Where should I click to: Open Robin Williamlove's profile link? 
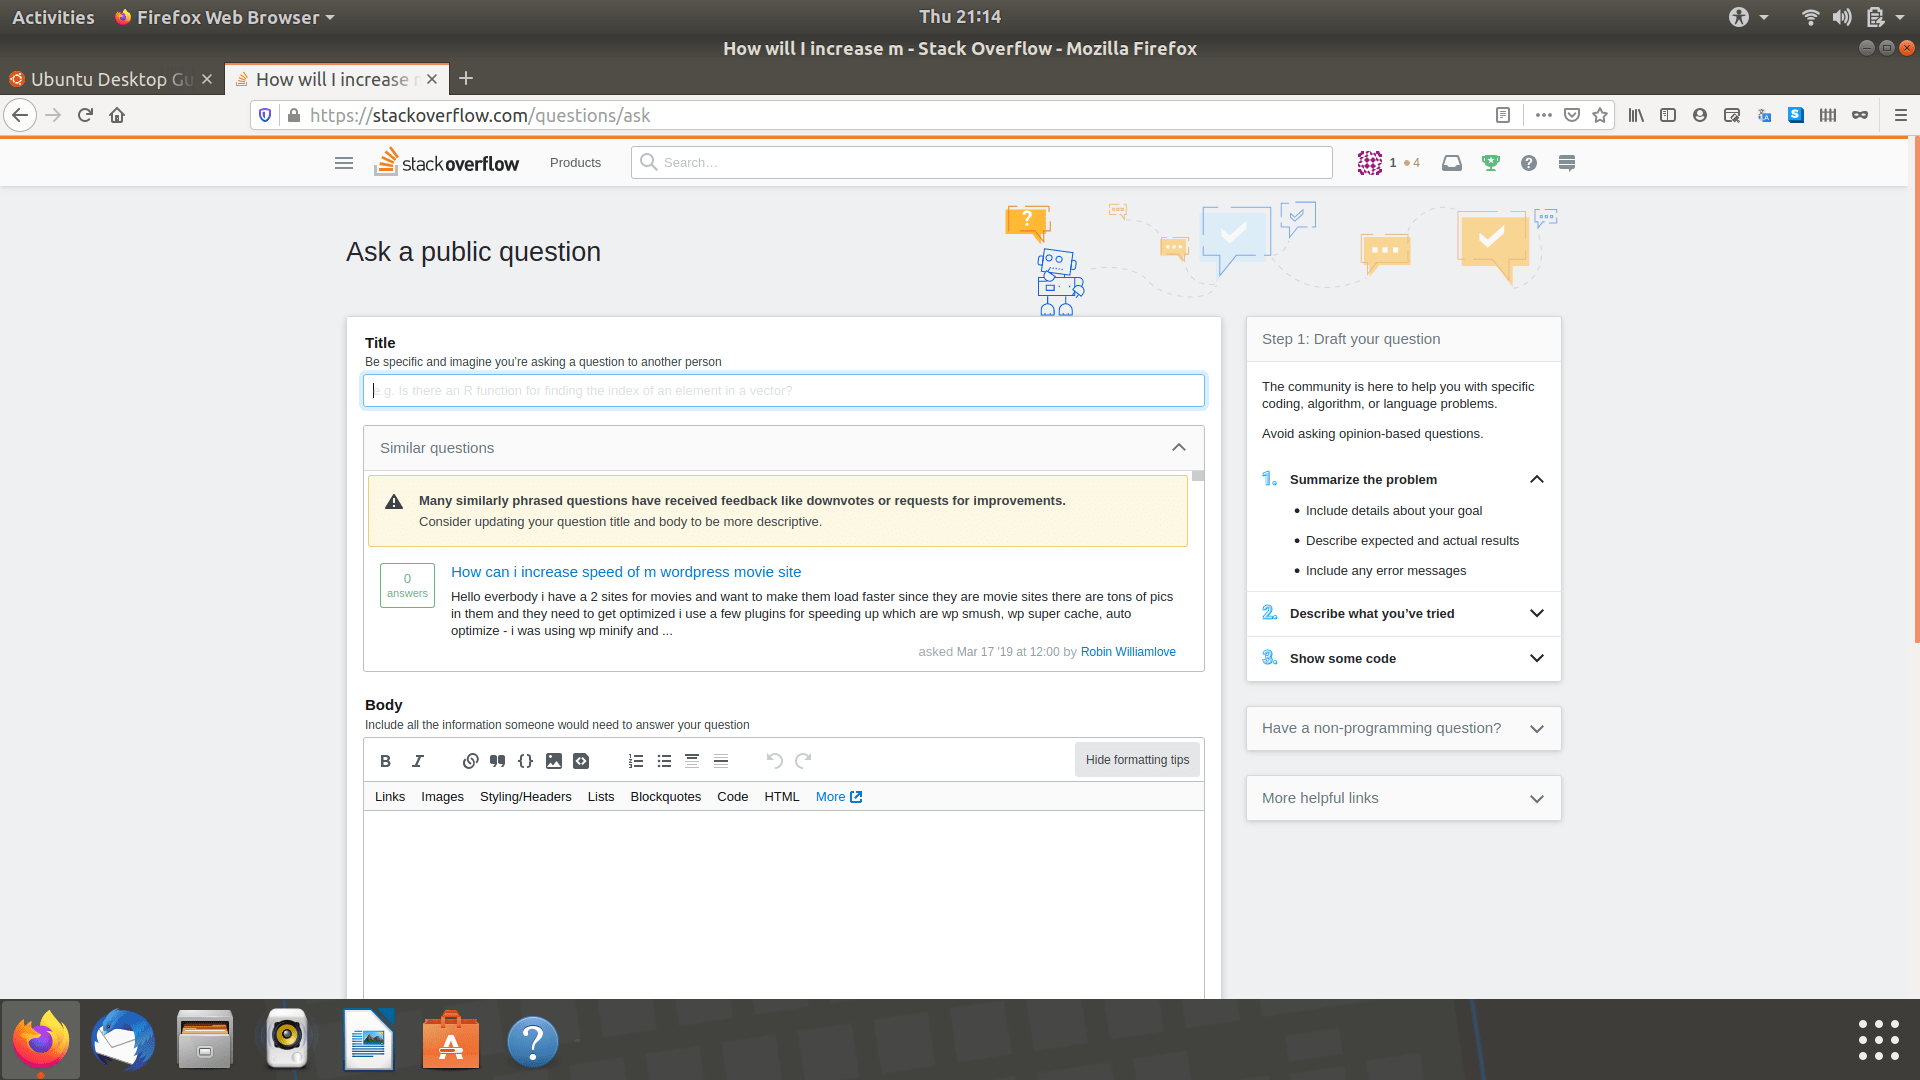pos(1128,651)
